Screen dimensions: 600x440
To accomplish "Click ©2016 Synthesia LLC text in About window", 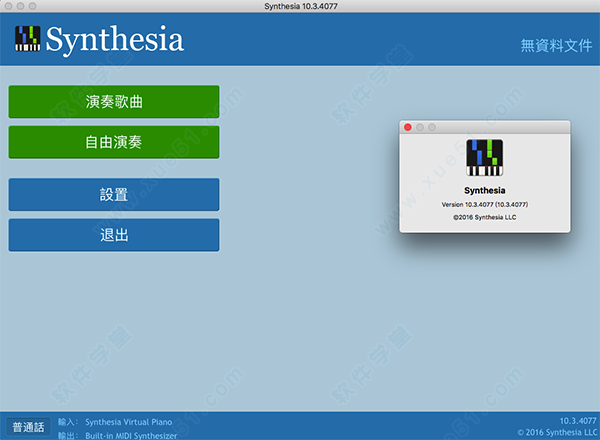I will [484, 217].
